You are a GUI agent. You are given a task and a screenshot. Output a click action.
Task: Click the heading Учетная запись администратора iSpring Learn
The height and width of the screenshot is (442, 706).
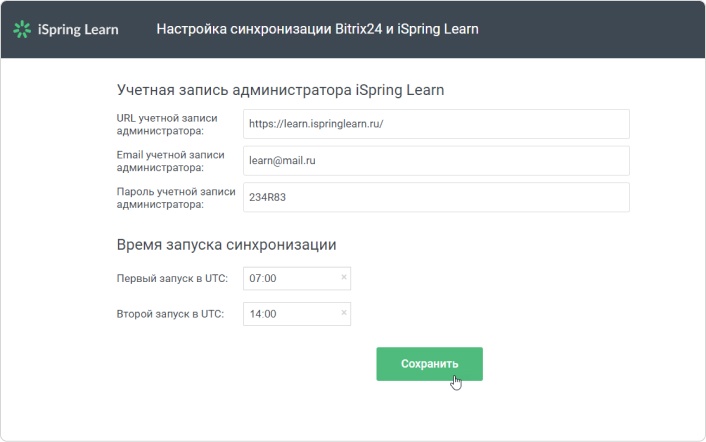[281, 90]
